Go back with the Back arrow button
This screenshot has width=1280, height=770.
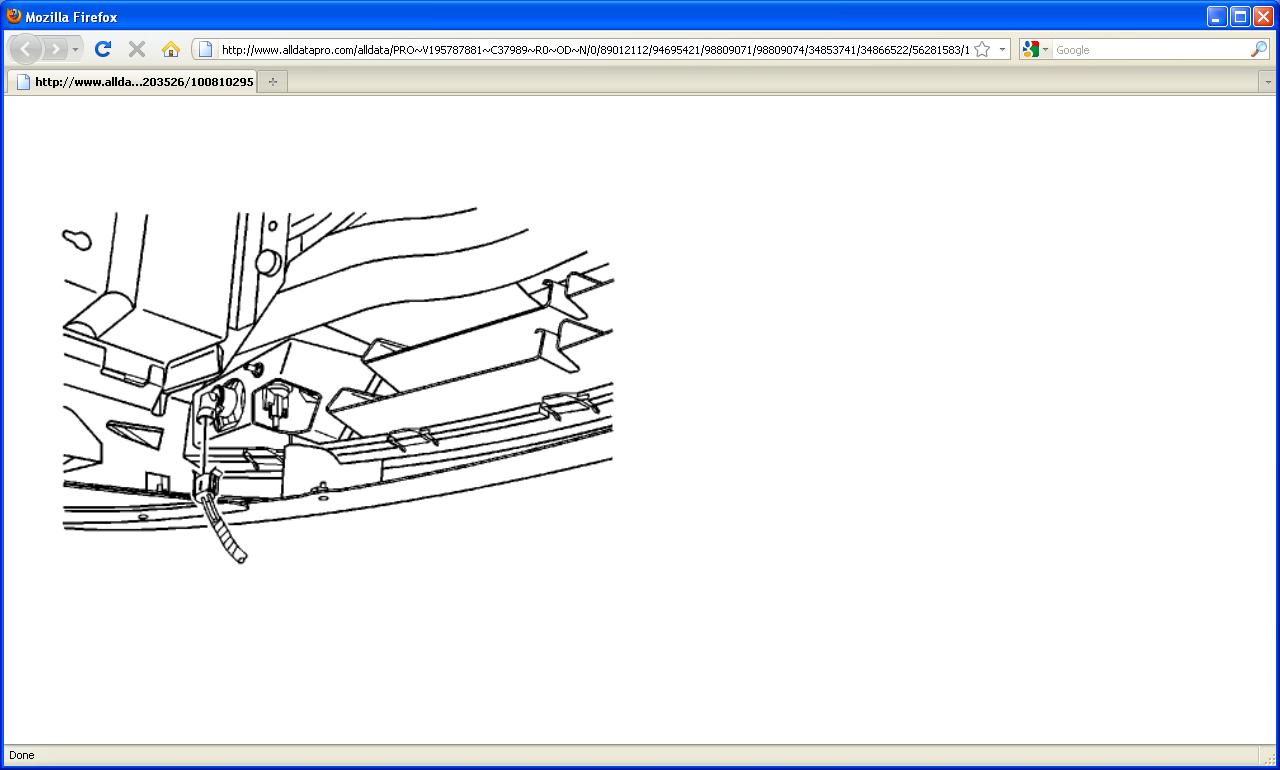[25, 49]
